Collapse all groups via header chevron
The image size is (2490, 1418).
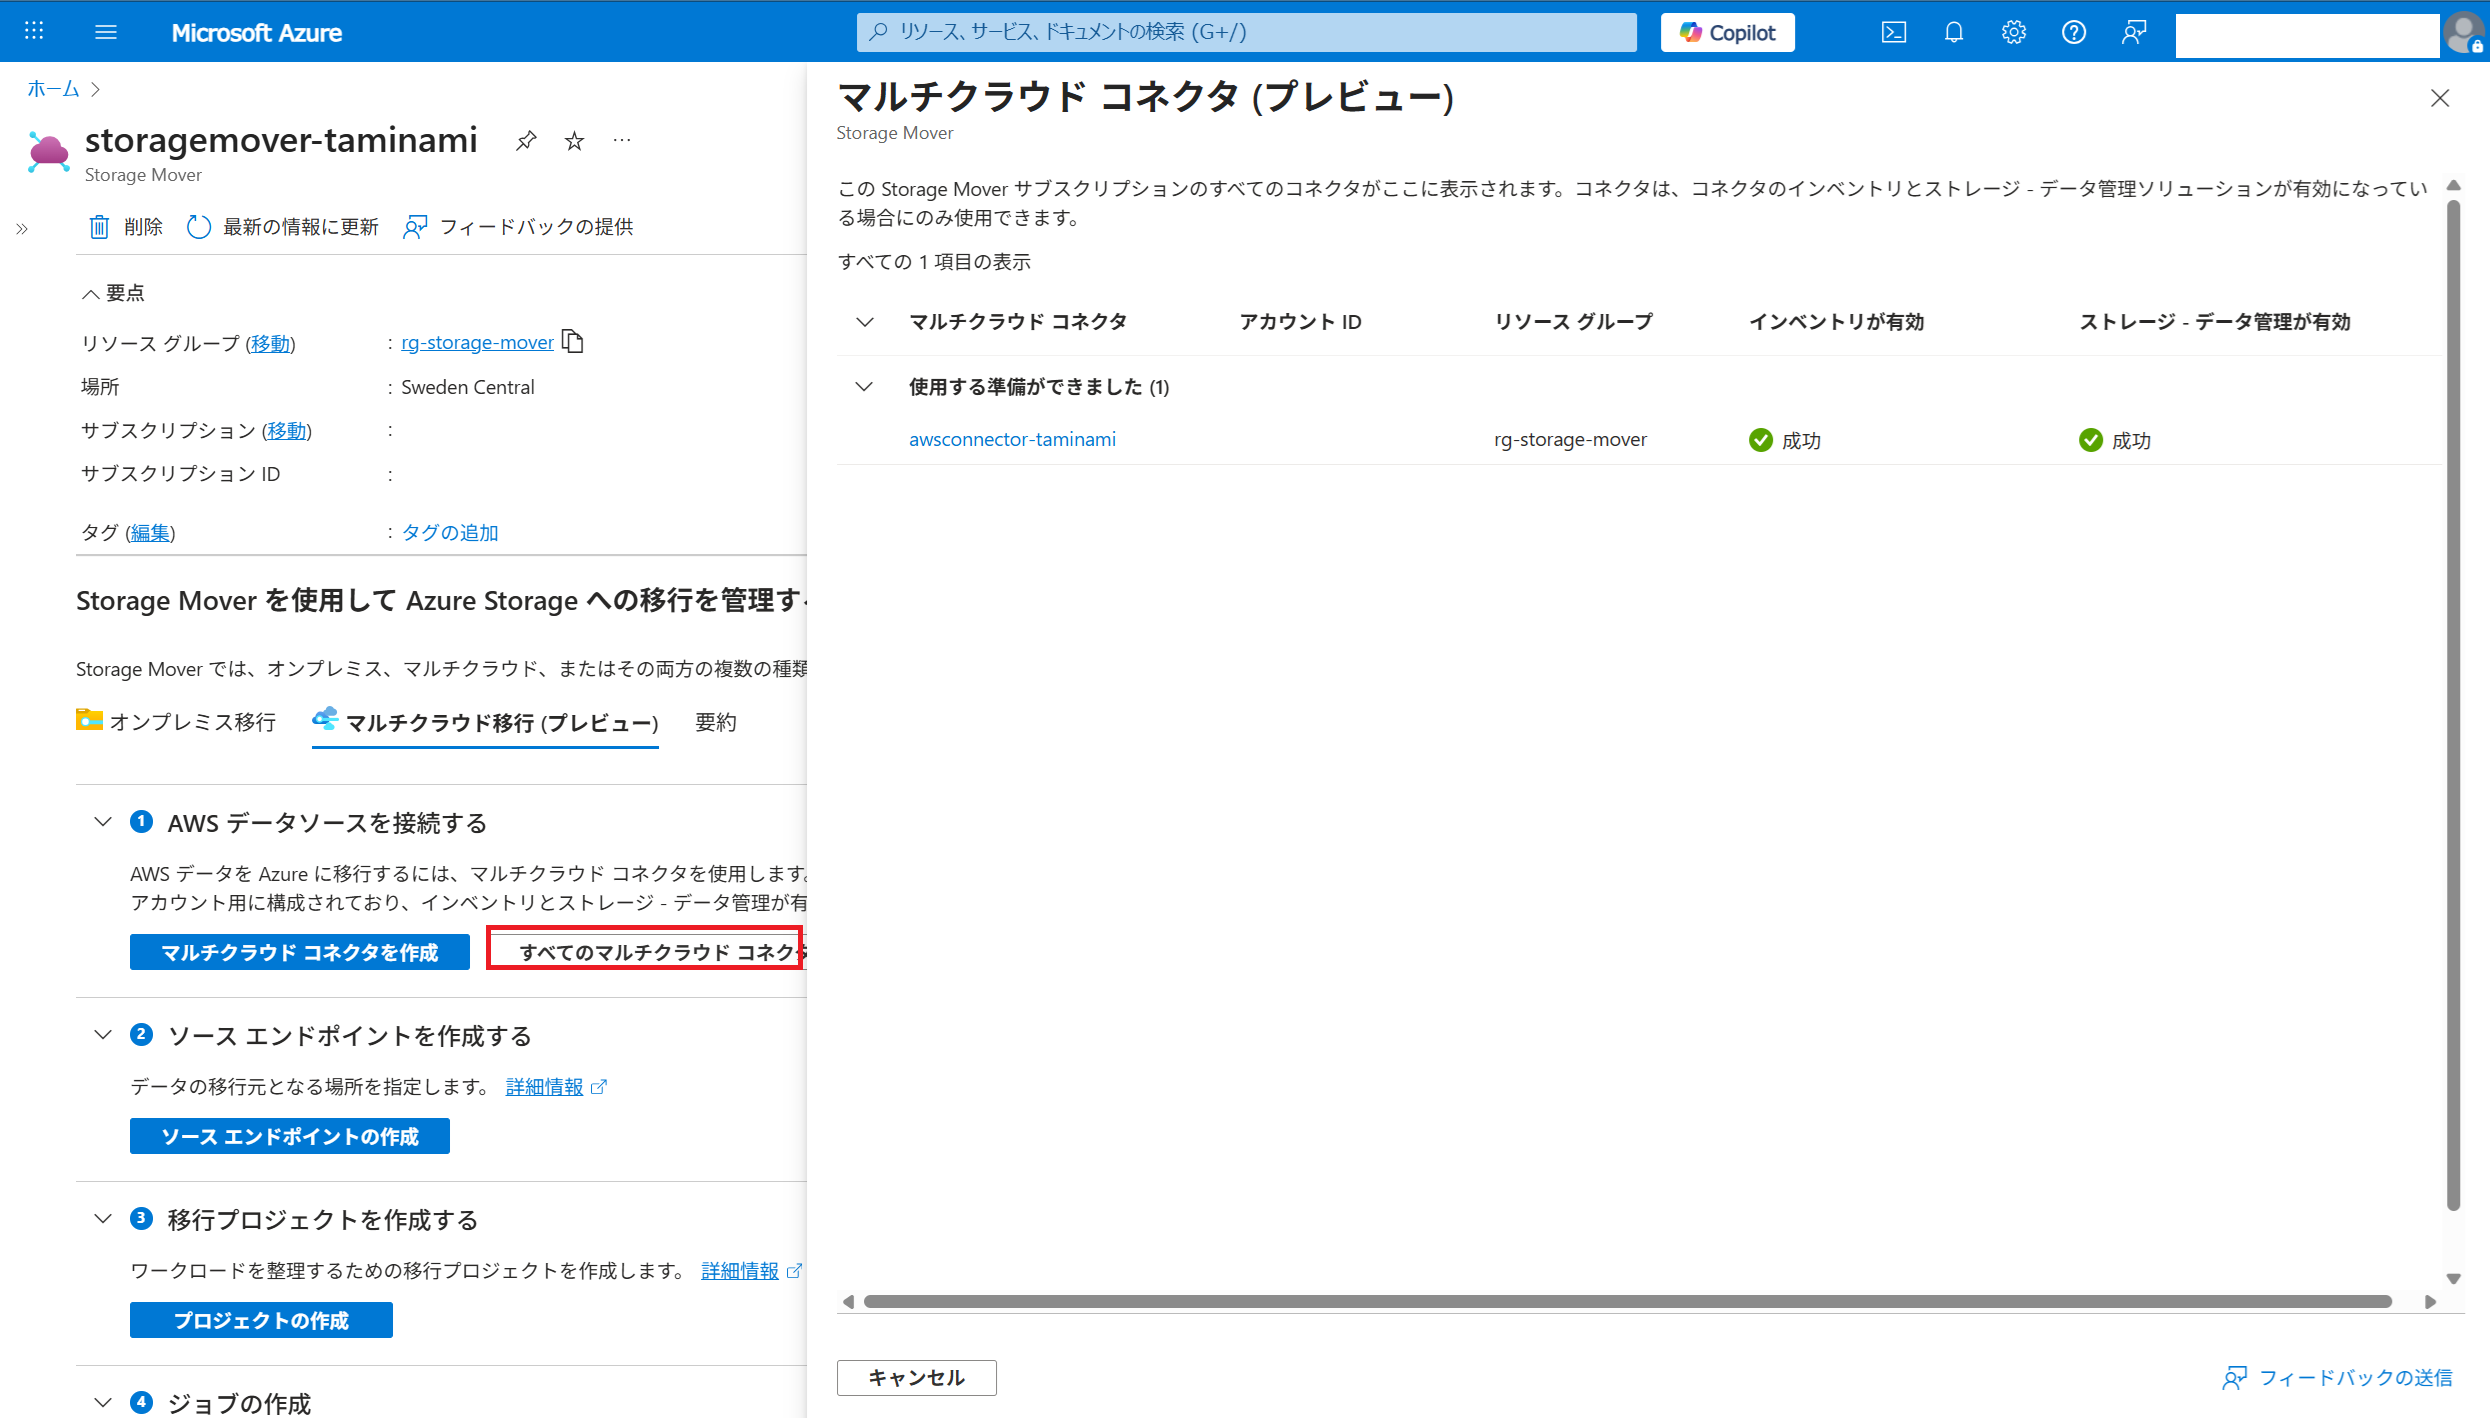tap(865, 322)
